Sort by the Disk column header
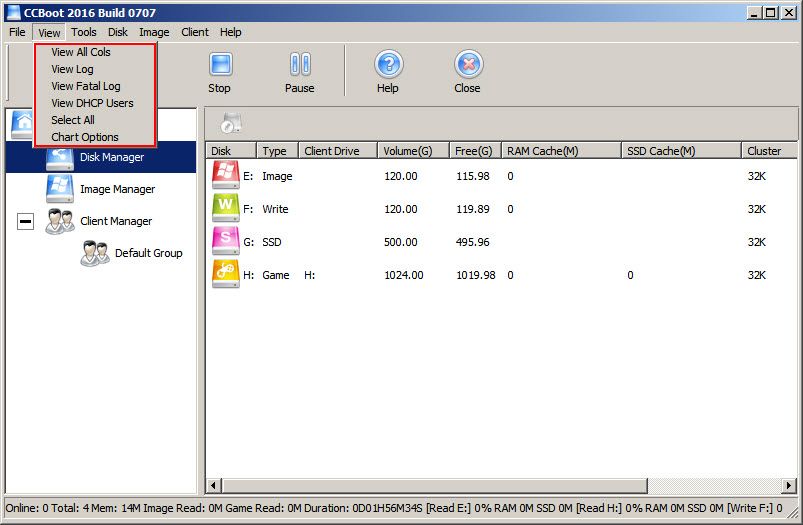803x525 pixels. coord(230,151)
